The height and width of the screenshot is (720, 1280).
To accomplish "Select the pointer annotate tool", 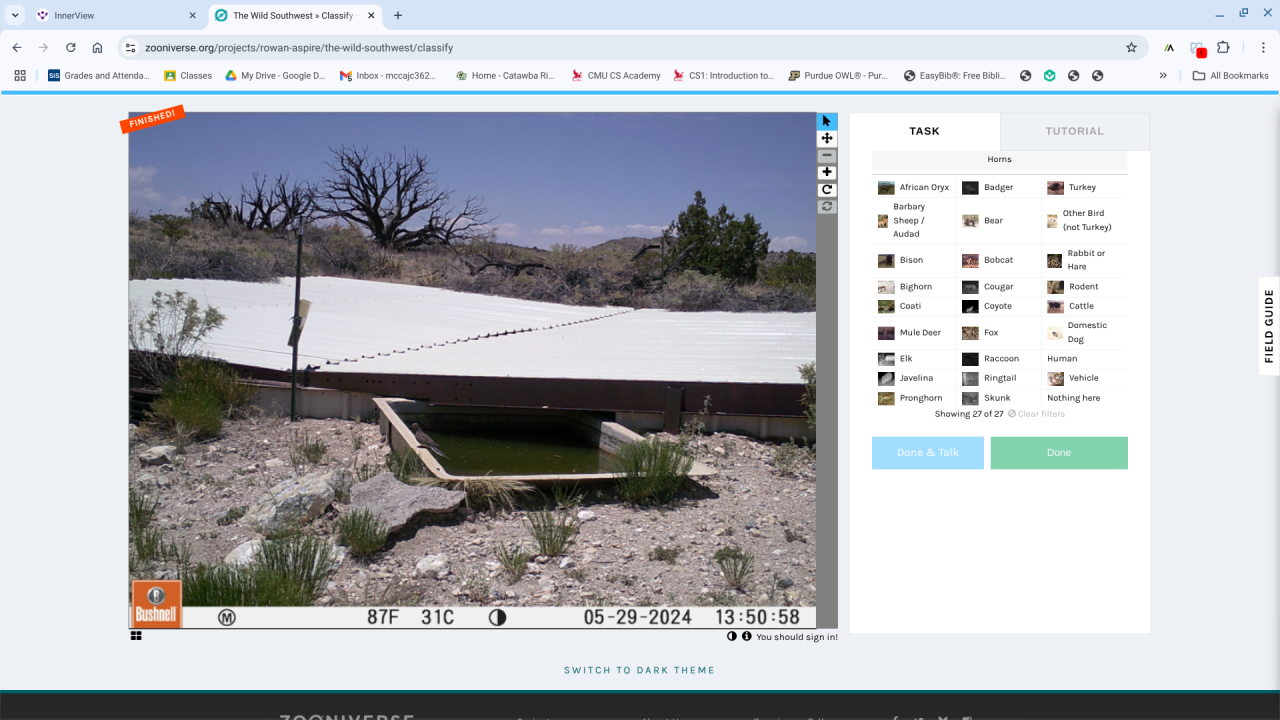I will click(x=827, y=121).
